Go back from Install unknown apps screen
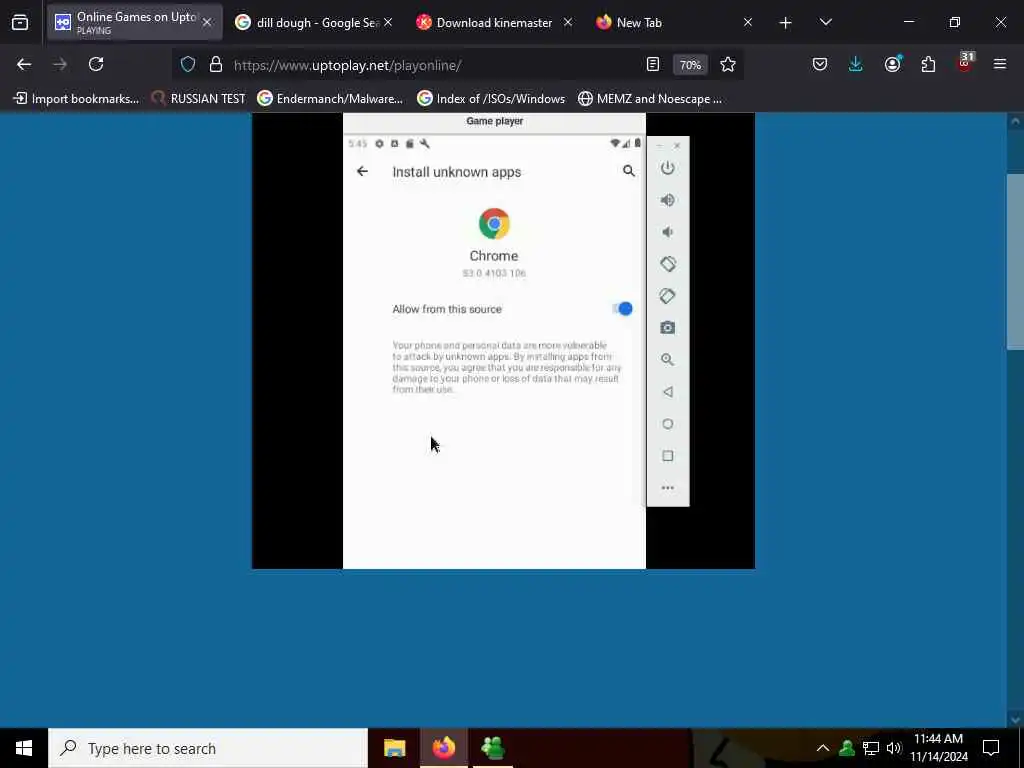 [362, 171]
